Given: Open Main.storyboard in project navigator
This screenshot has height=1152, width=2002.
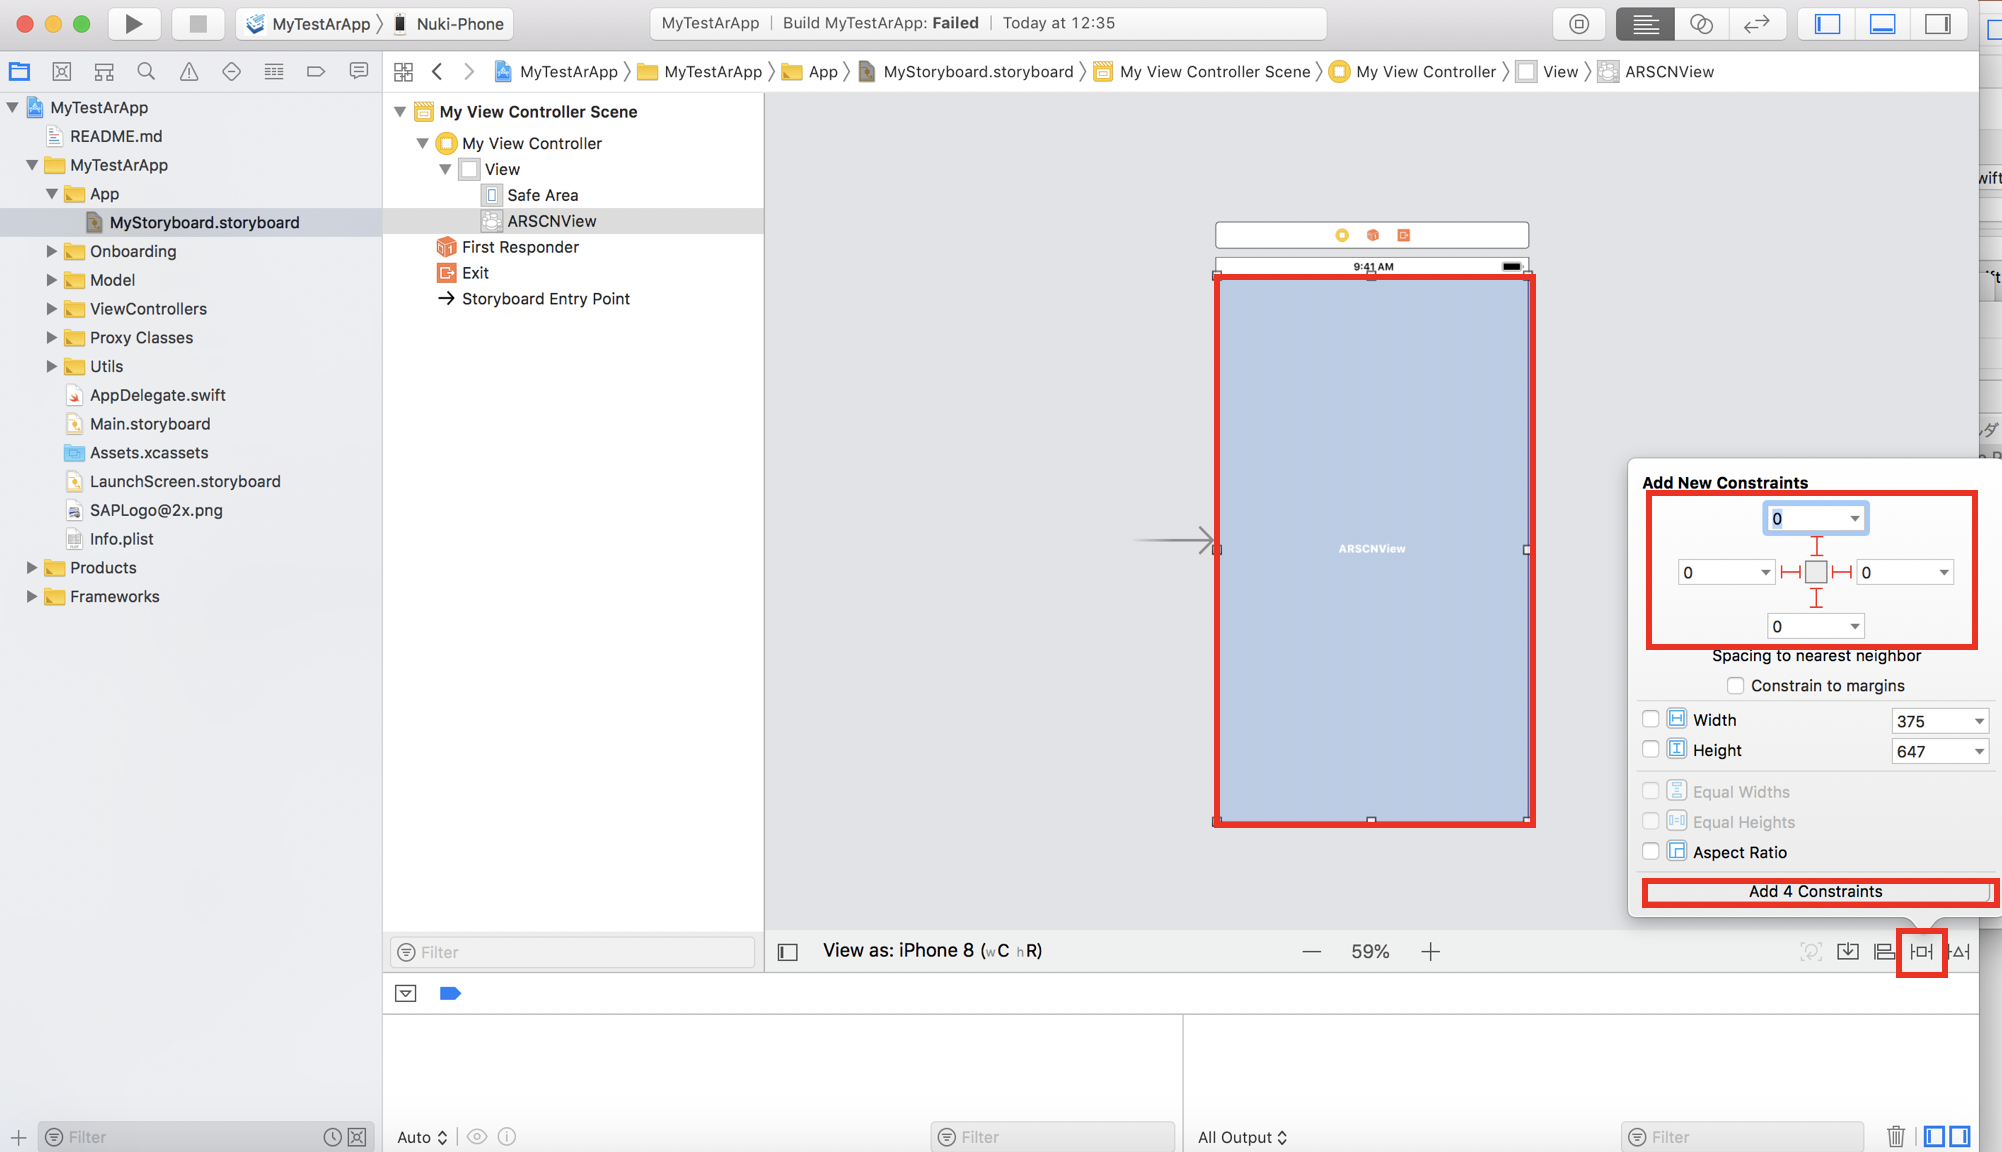Looking at the screenshot, I should [150, 424].
